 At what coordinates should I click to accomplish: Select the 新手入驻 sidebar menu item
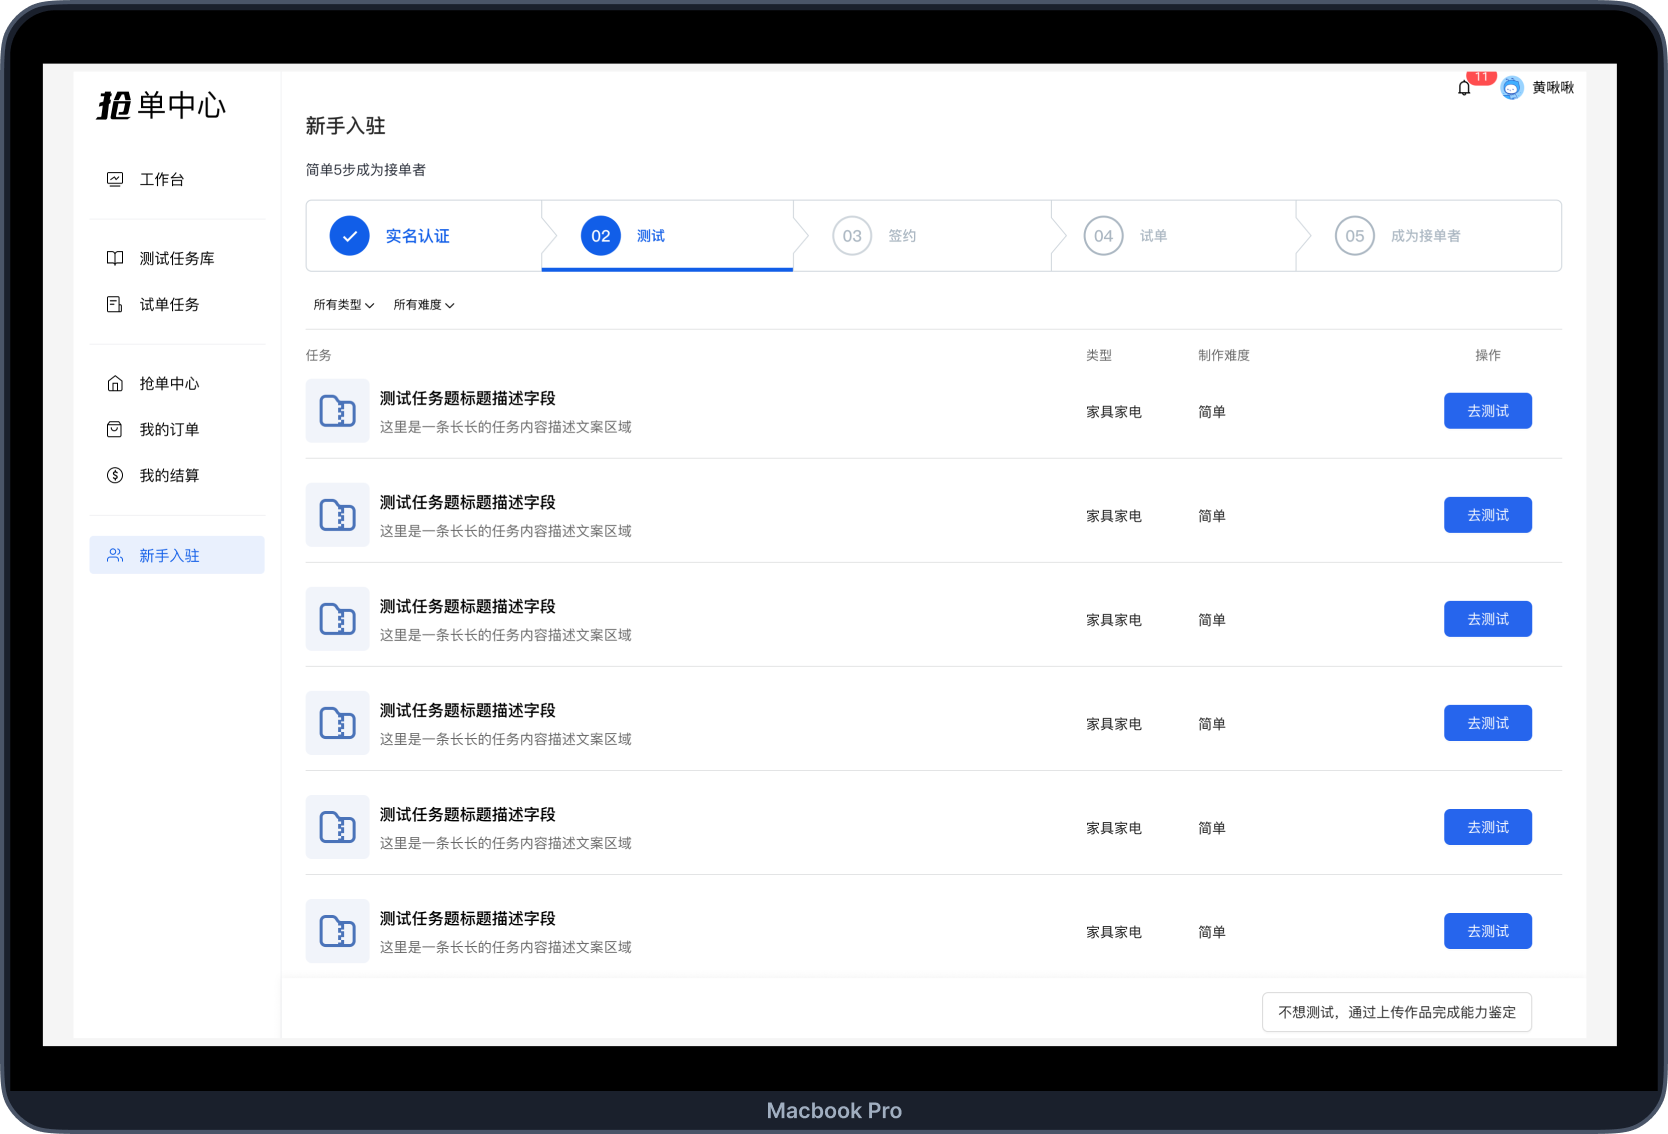[x=177, y=555]
